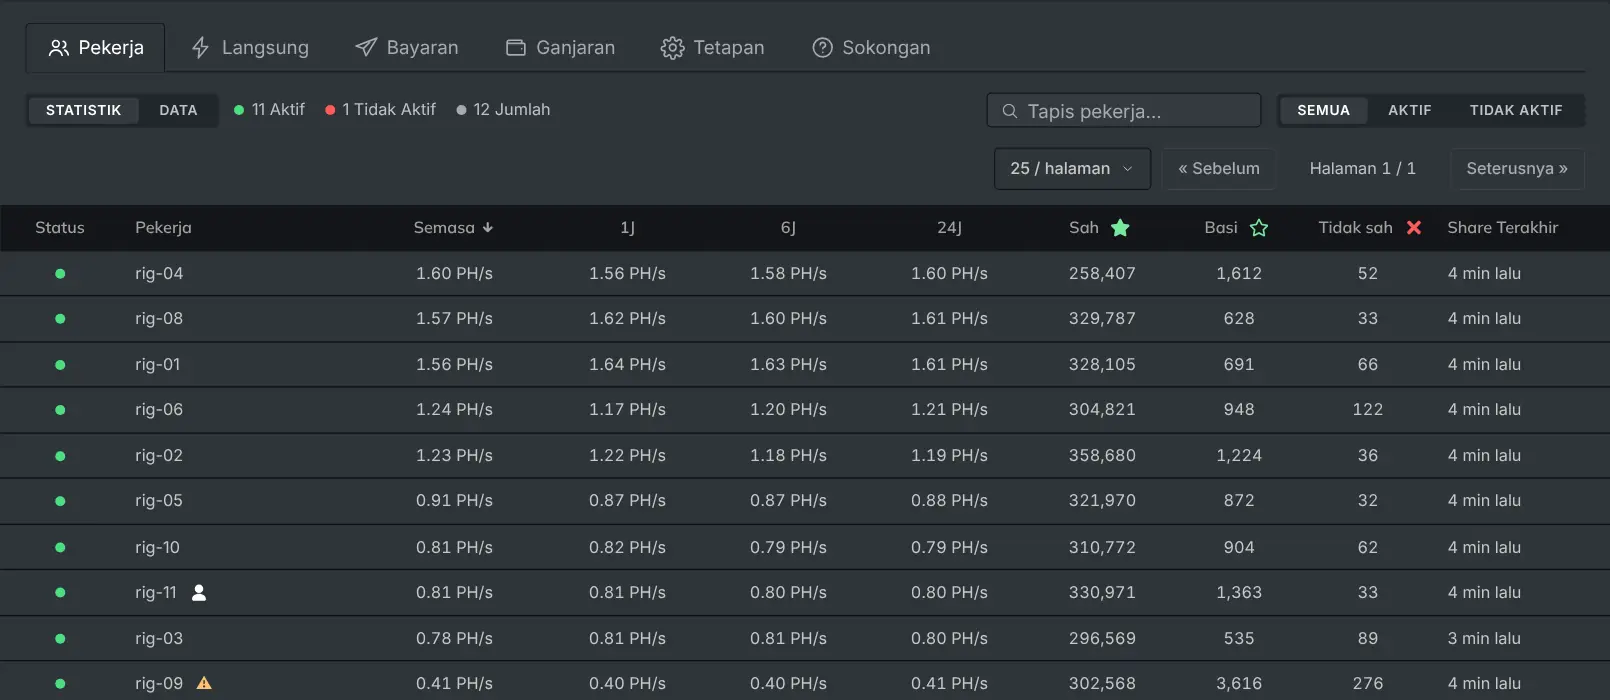Sort by the Pekerja column header
1610x700 pixels.
pyautogui.click(x=163, y=228)
